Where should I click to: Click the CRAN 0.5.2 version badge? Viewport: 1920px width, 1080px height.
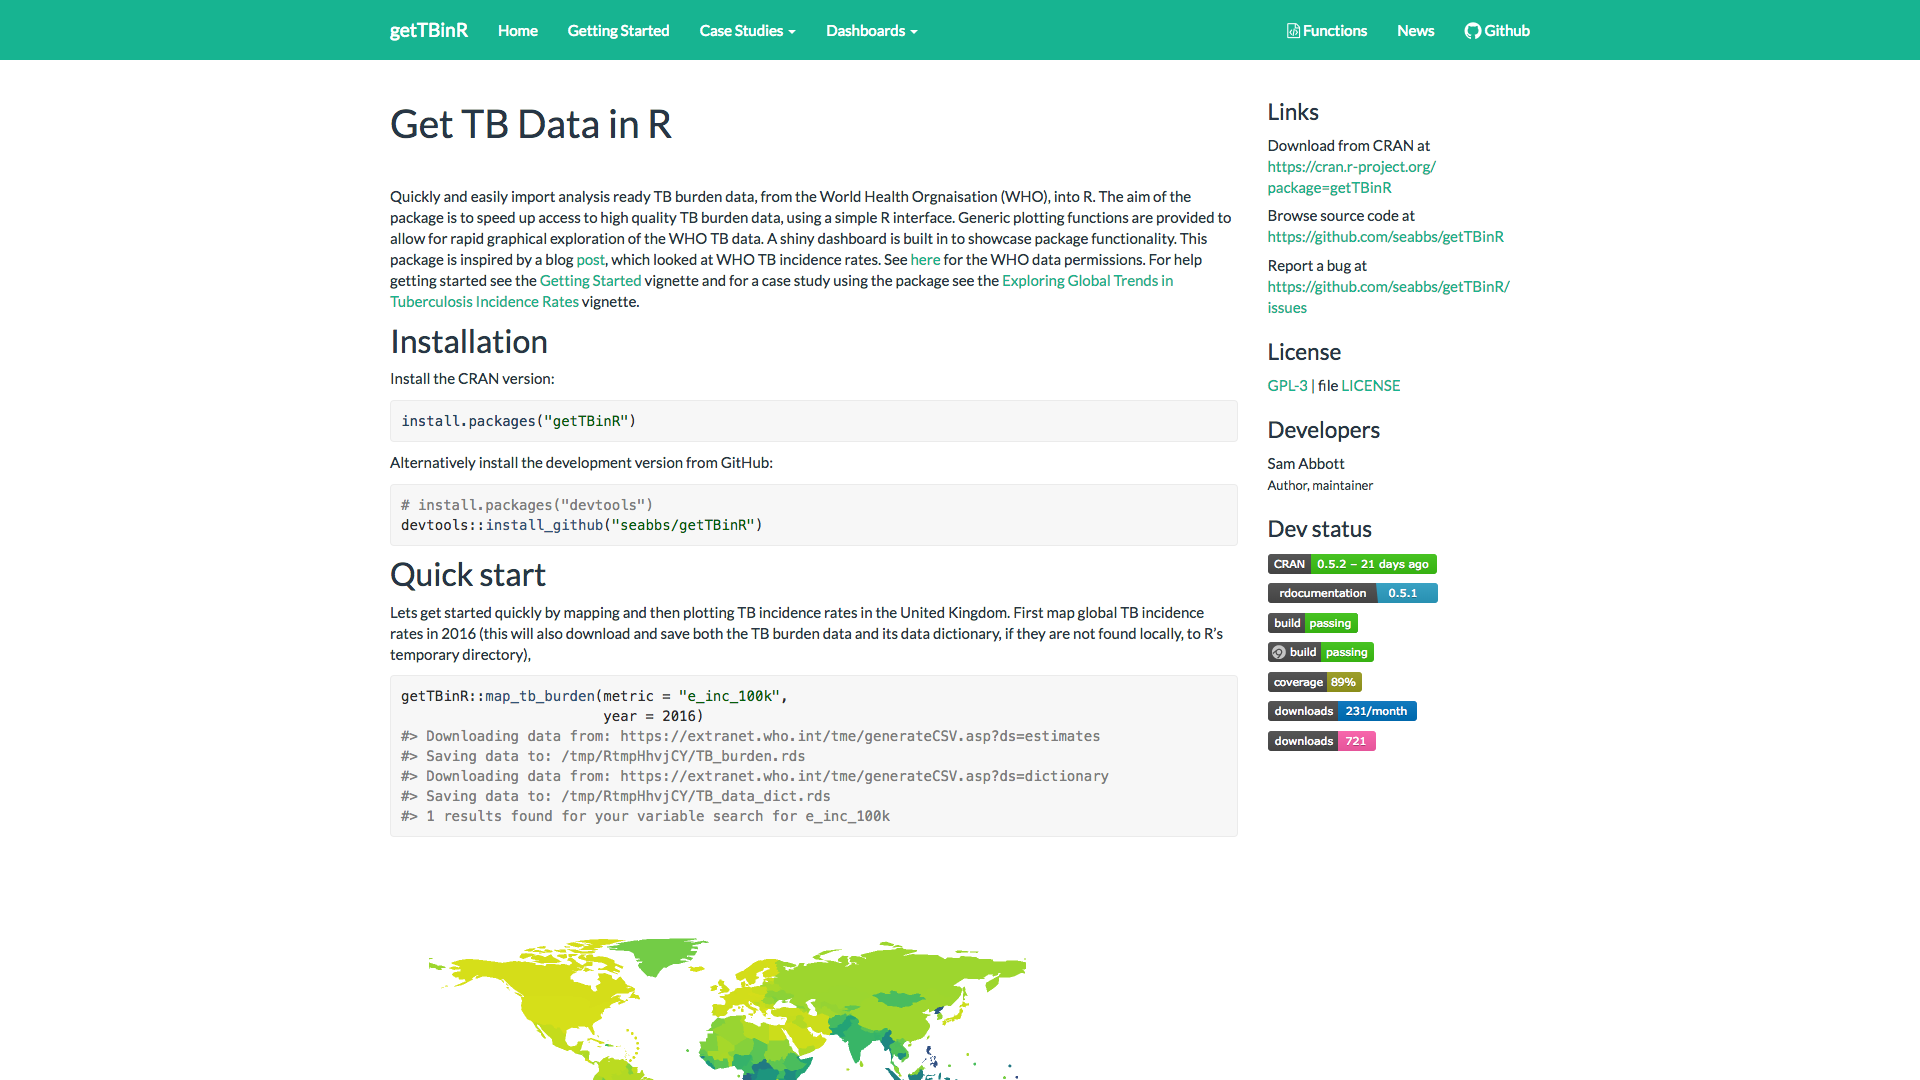click(1352, 564)
